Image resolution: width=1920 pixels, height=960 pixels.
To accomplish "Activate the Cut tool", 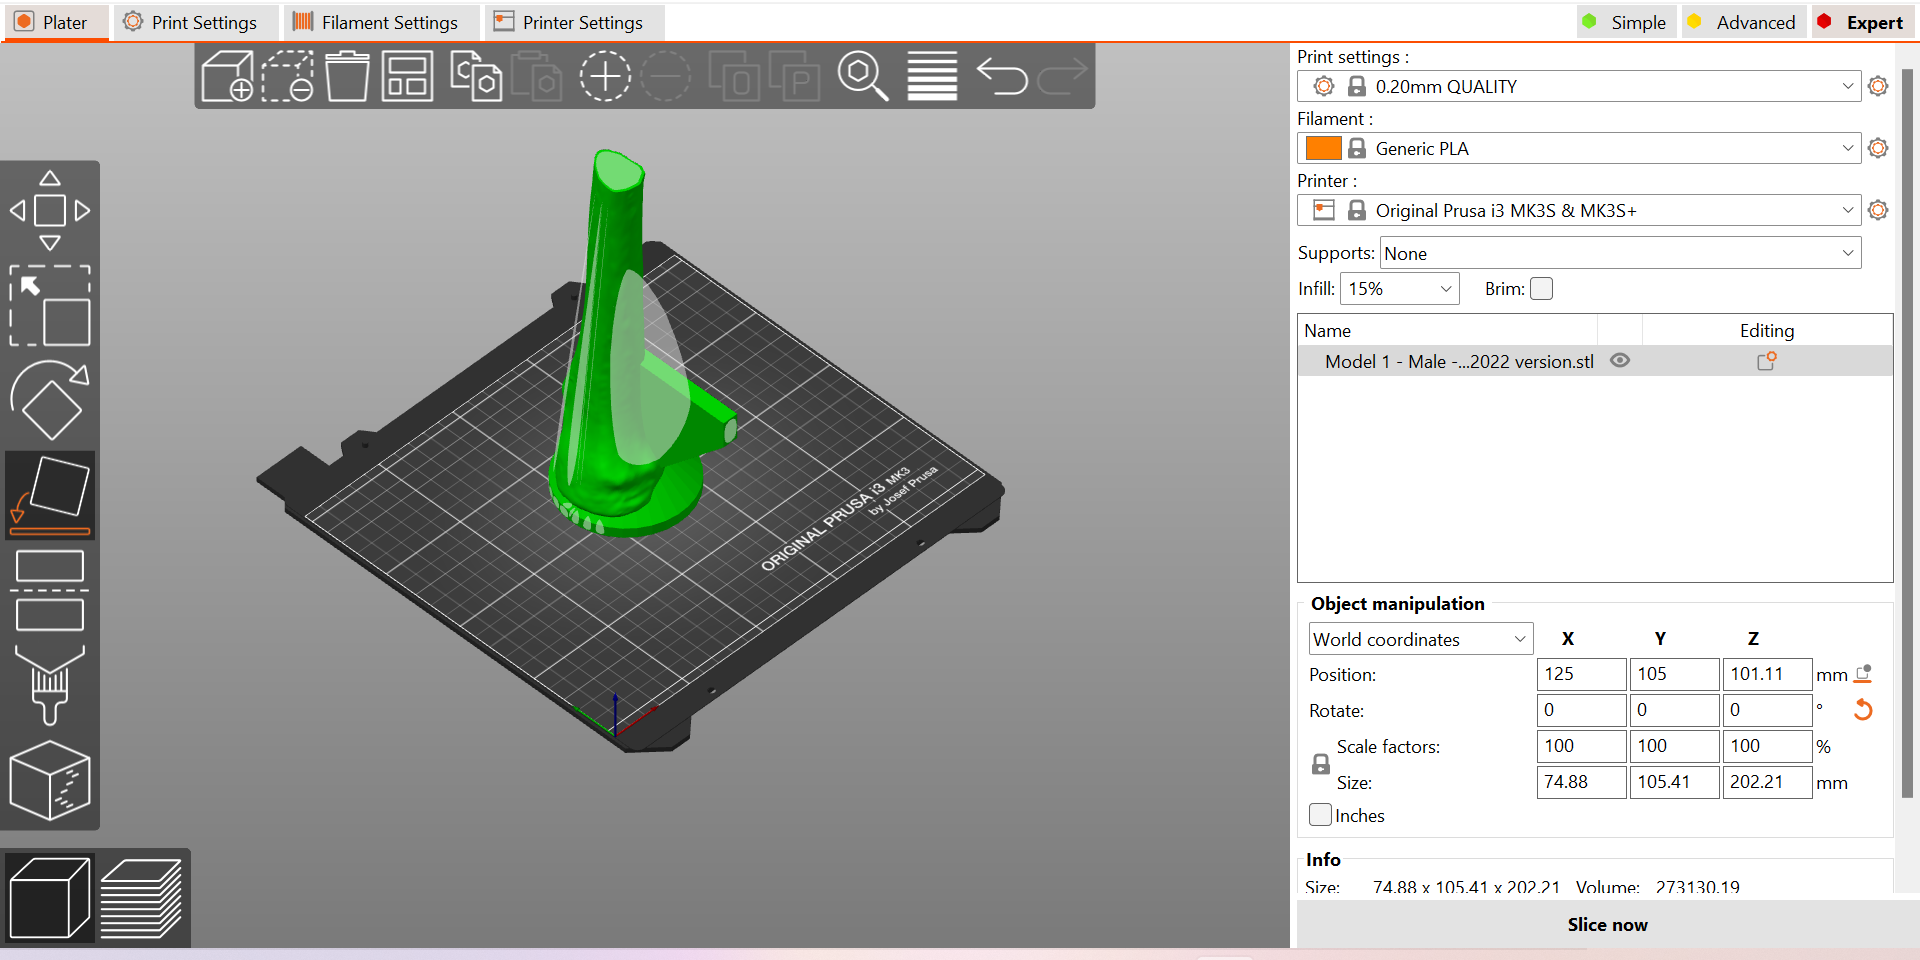I will coord(50,590).
